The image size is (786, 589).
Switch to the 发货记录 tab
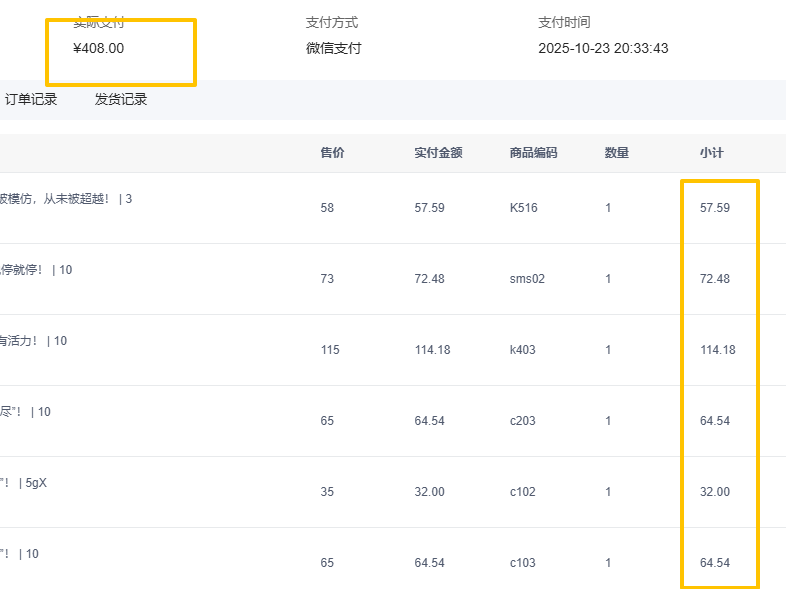tap(121, 100)
